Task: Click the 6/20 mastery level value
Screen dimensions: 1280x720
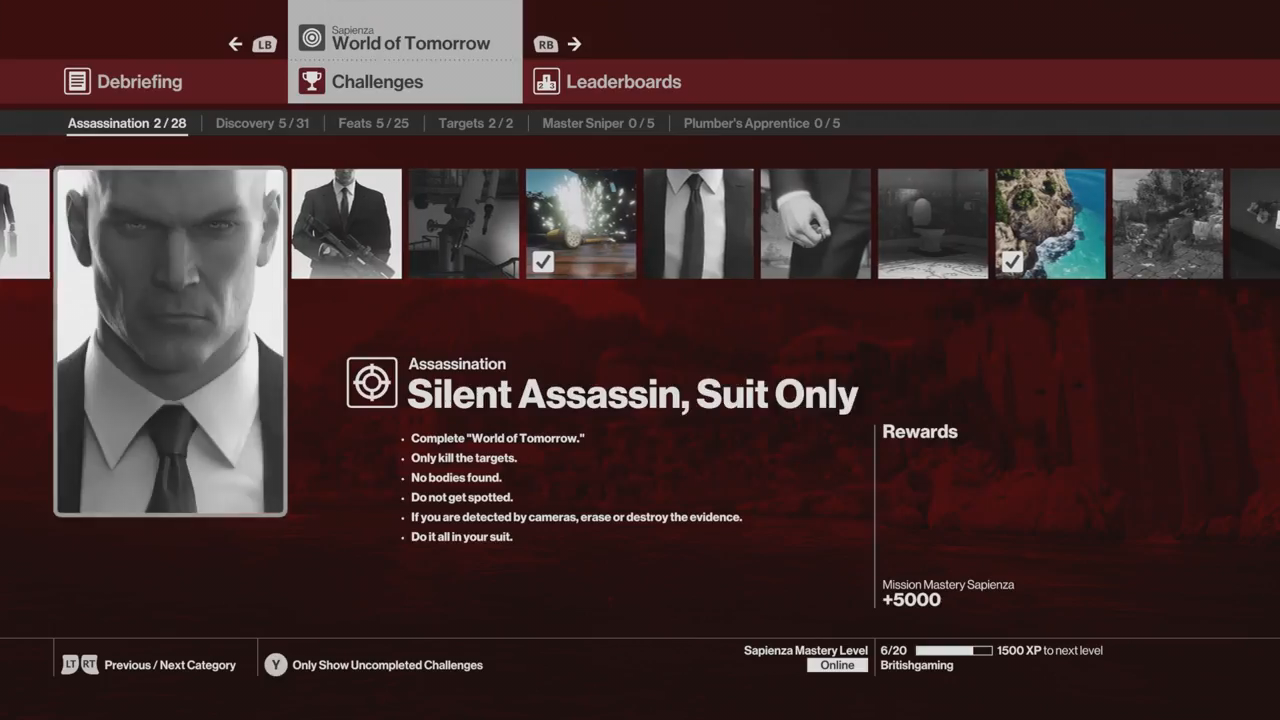Action: 894,651
